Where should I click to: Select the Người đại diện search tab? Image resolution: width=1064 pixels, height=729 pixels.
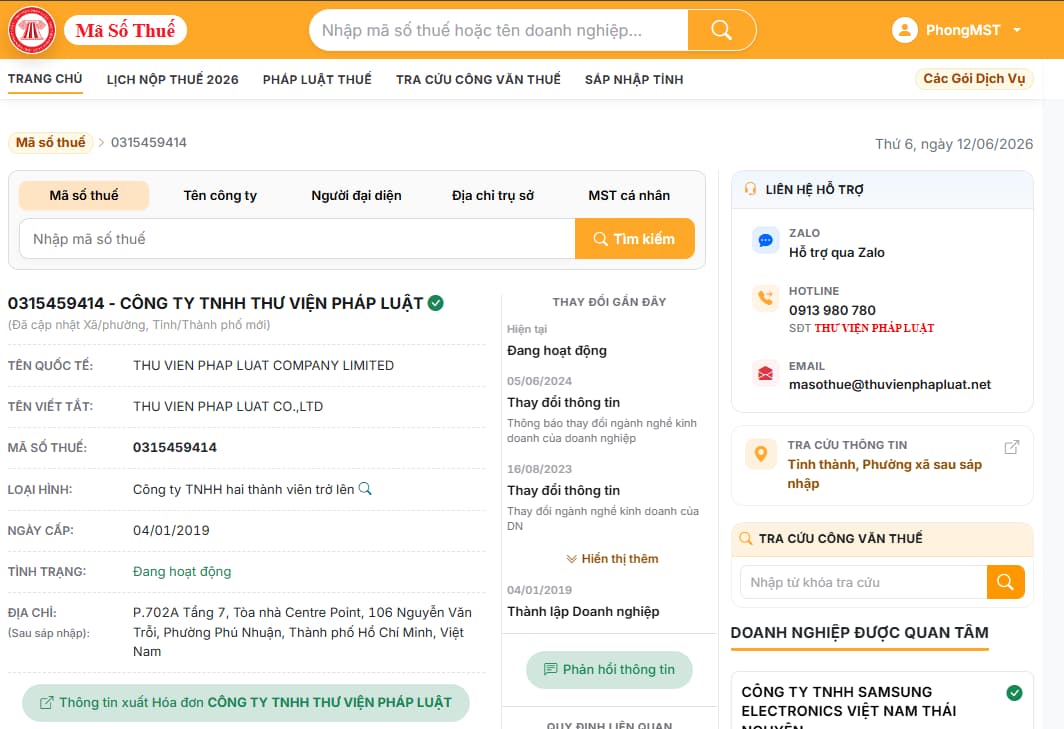356,195
